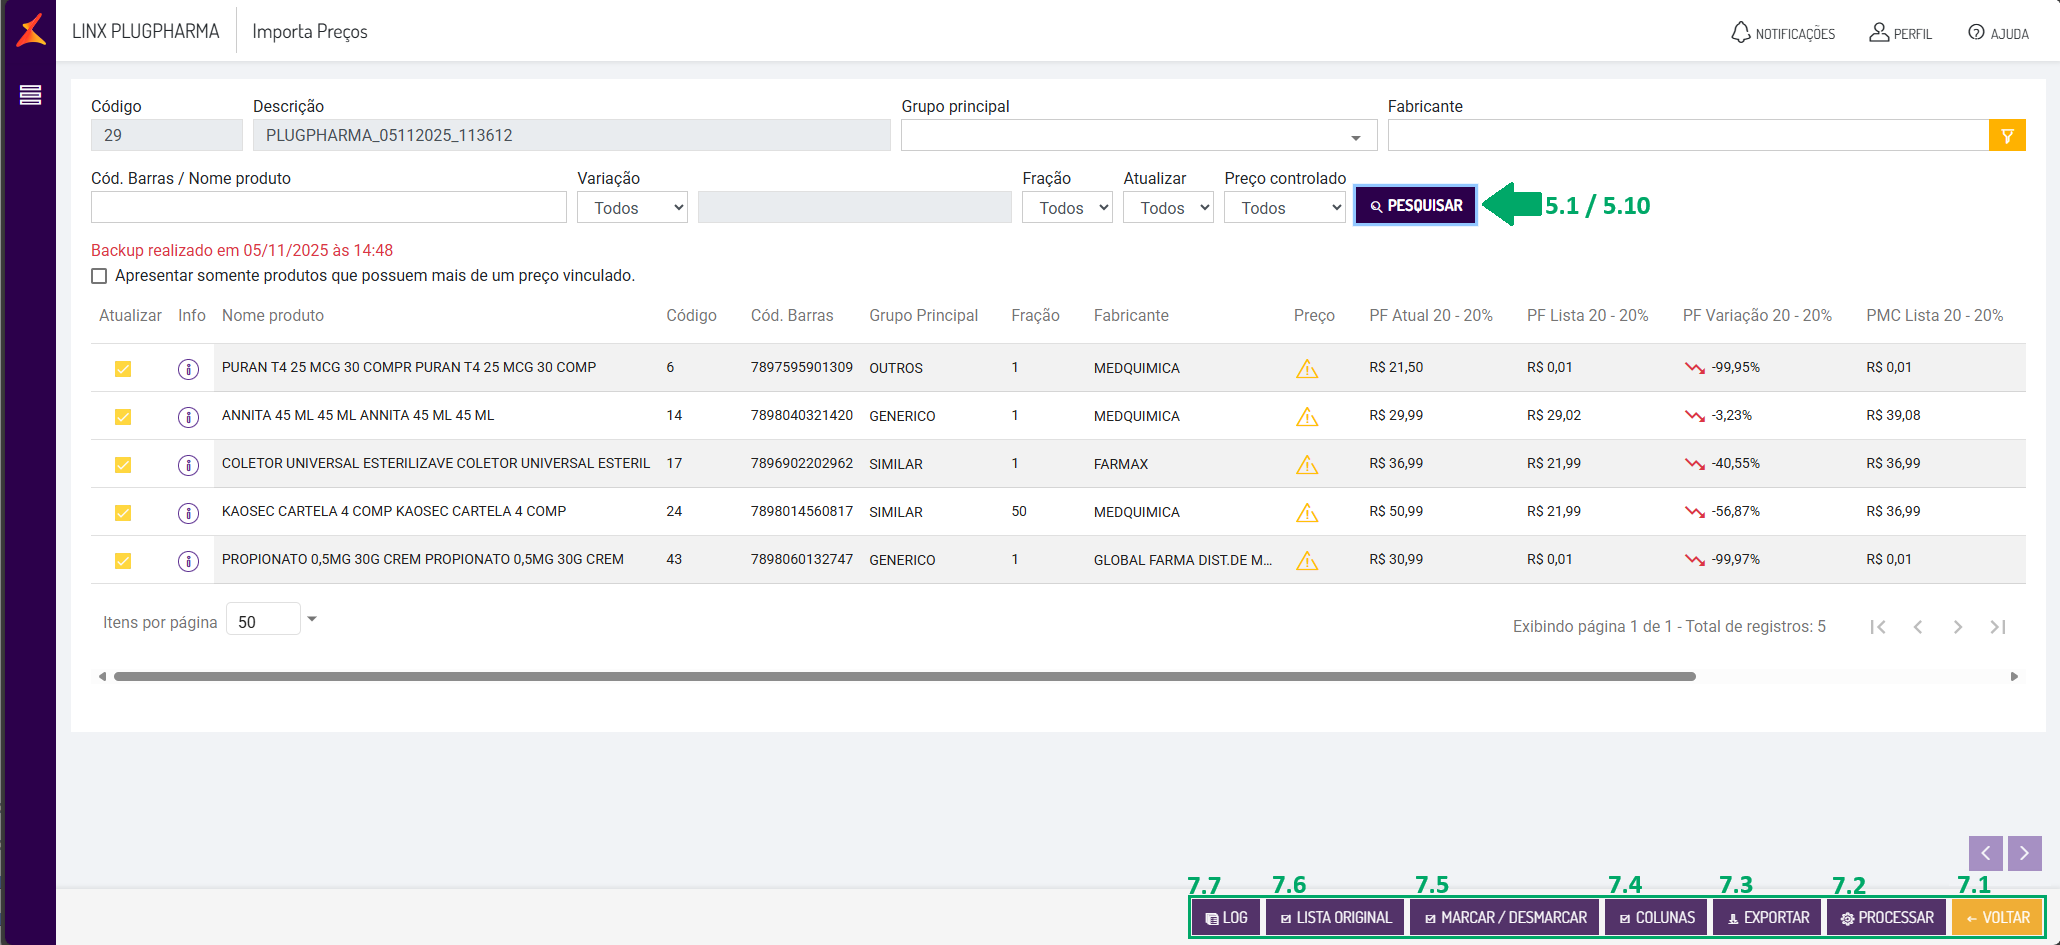Click the Descrição field
Image resolution: width=2060 pixels, height=945 pixels.
pyautogui.click(x=571, y=135)
